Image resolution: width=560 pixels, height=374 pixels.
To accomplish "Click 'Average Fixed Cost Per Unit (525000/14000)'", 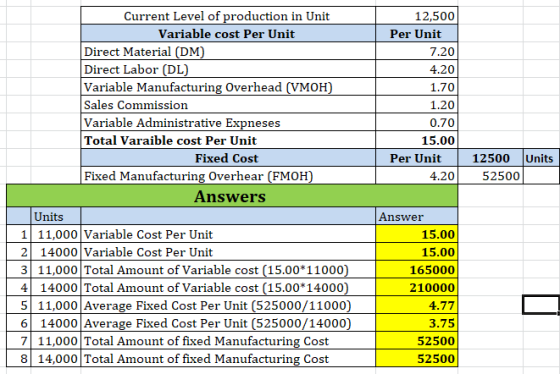I will (228, 323).
